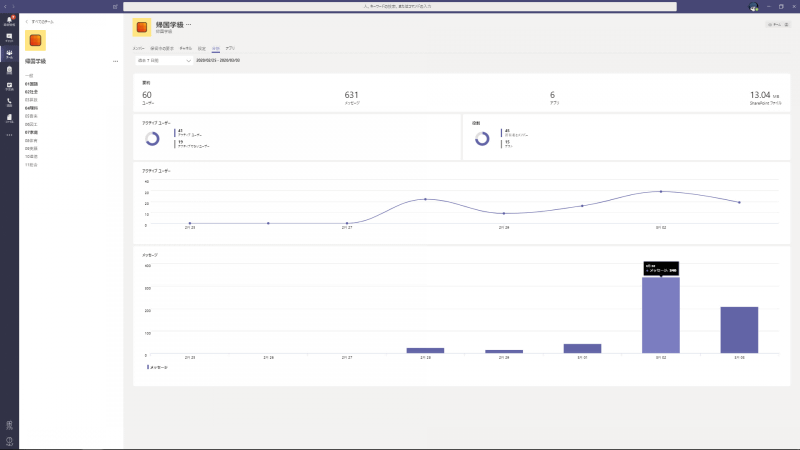Open the Files icon in left rail

click(9, 118)
